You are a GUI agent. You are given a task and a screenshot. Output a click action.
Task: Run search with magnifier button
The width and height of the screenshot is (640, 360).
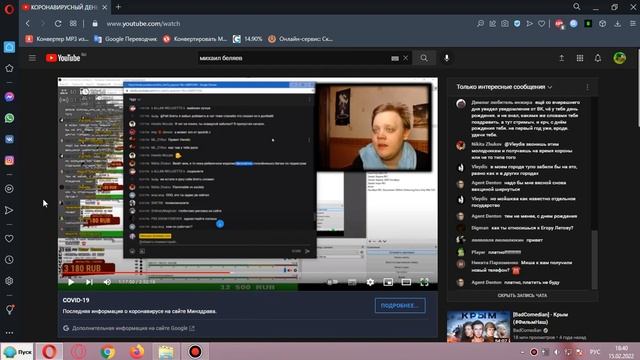[424, 58]
